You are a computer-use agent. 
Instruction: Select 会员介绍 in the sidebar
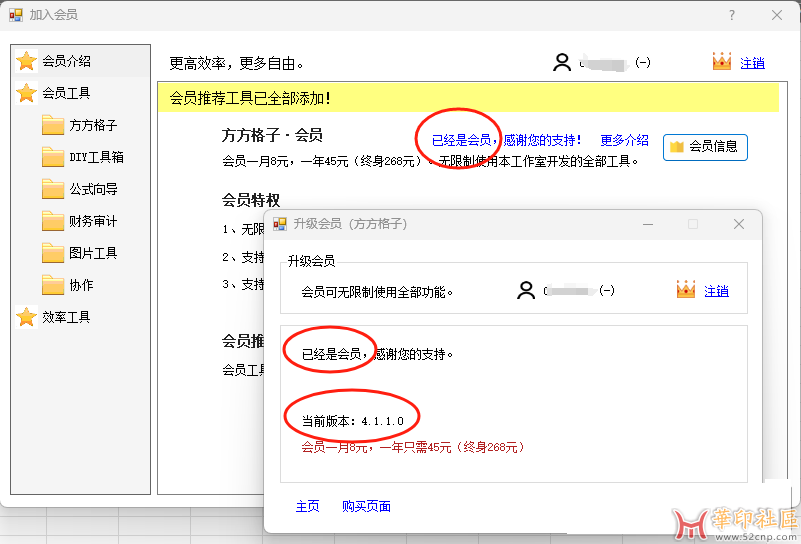pos(66,61)
